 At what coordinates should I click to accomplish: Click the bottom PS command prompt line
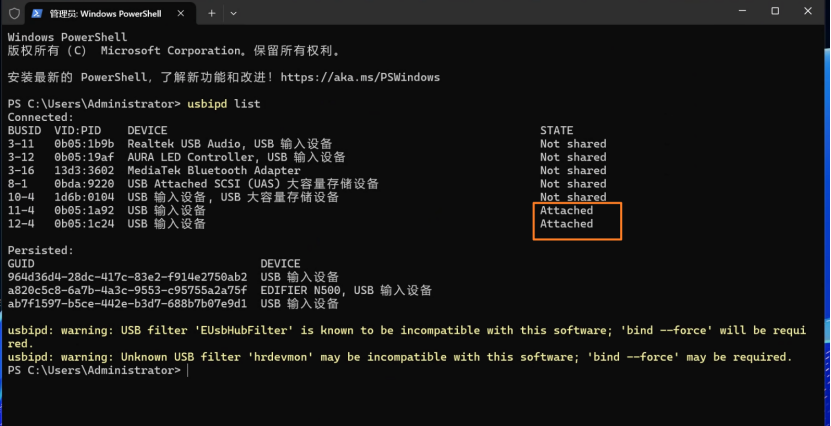(x=96, y=371)
